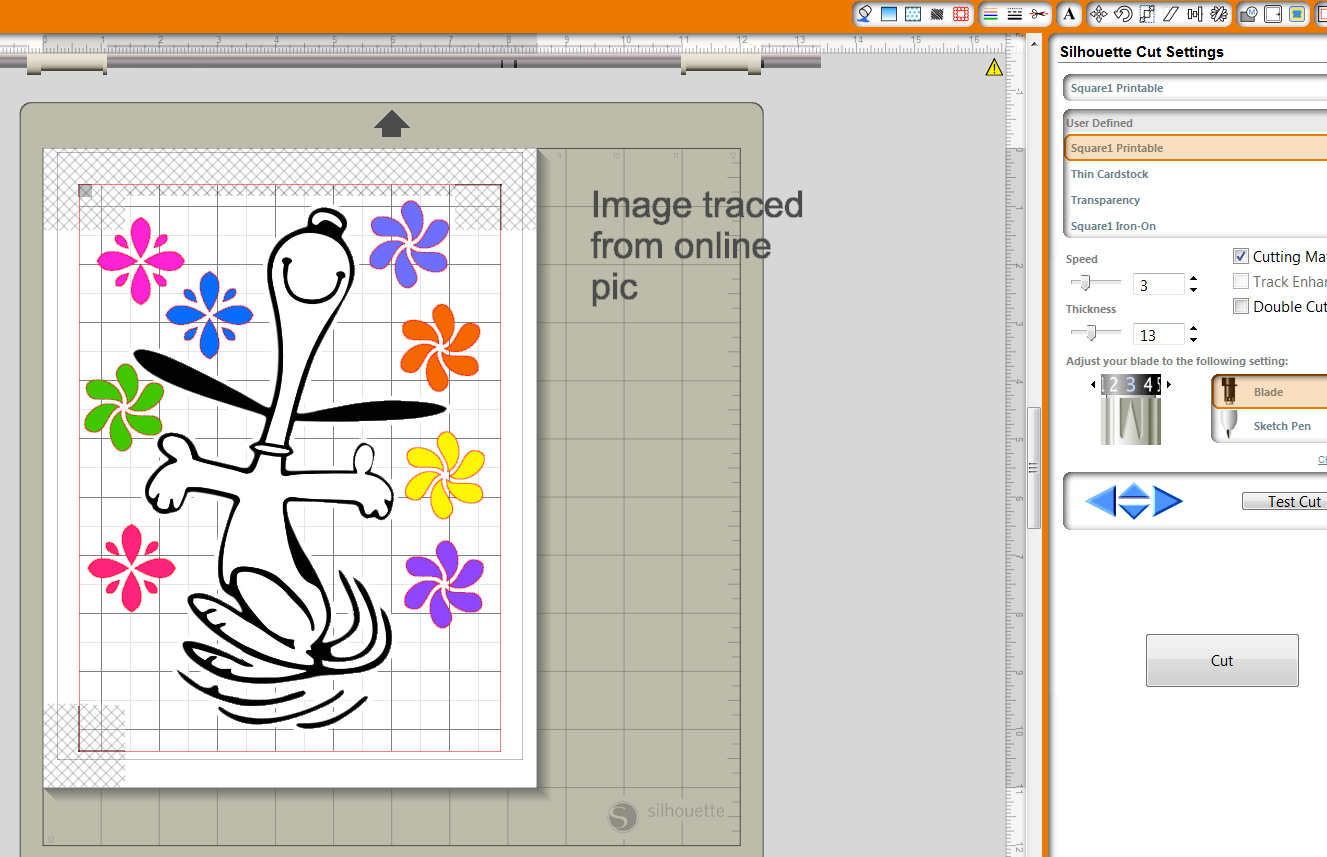Viewport: 1327px width, 857px height.
Task: Select the 'Image traced from online pic' text
Action: tap(697, 245)
